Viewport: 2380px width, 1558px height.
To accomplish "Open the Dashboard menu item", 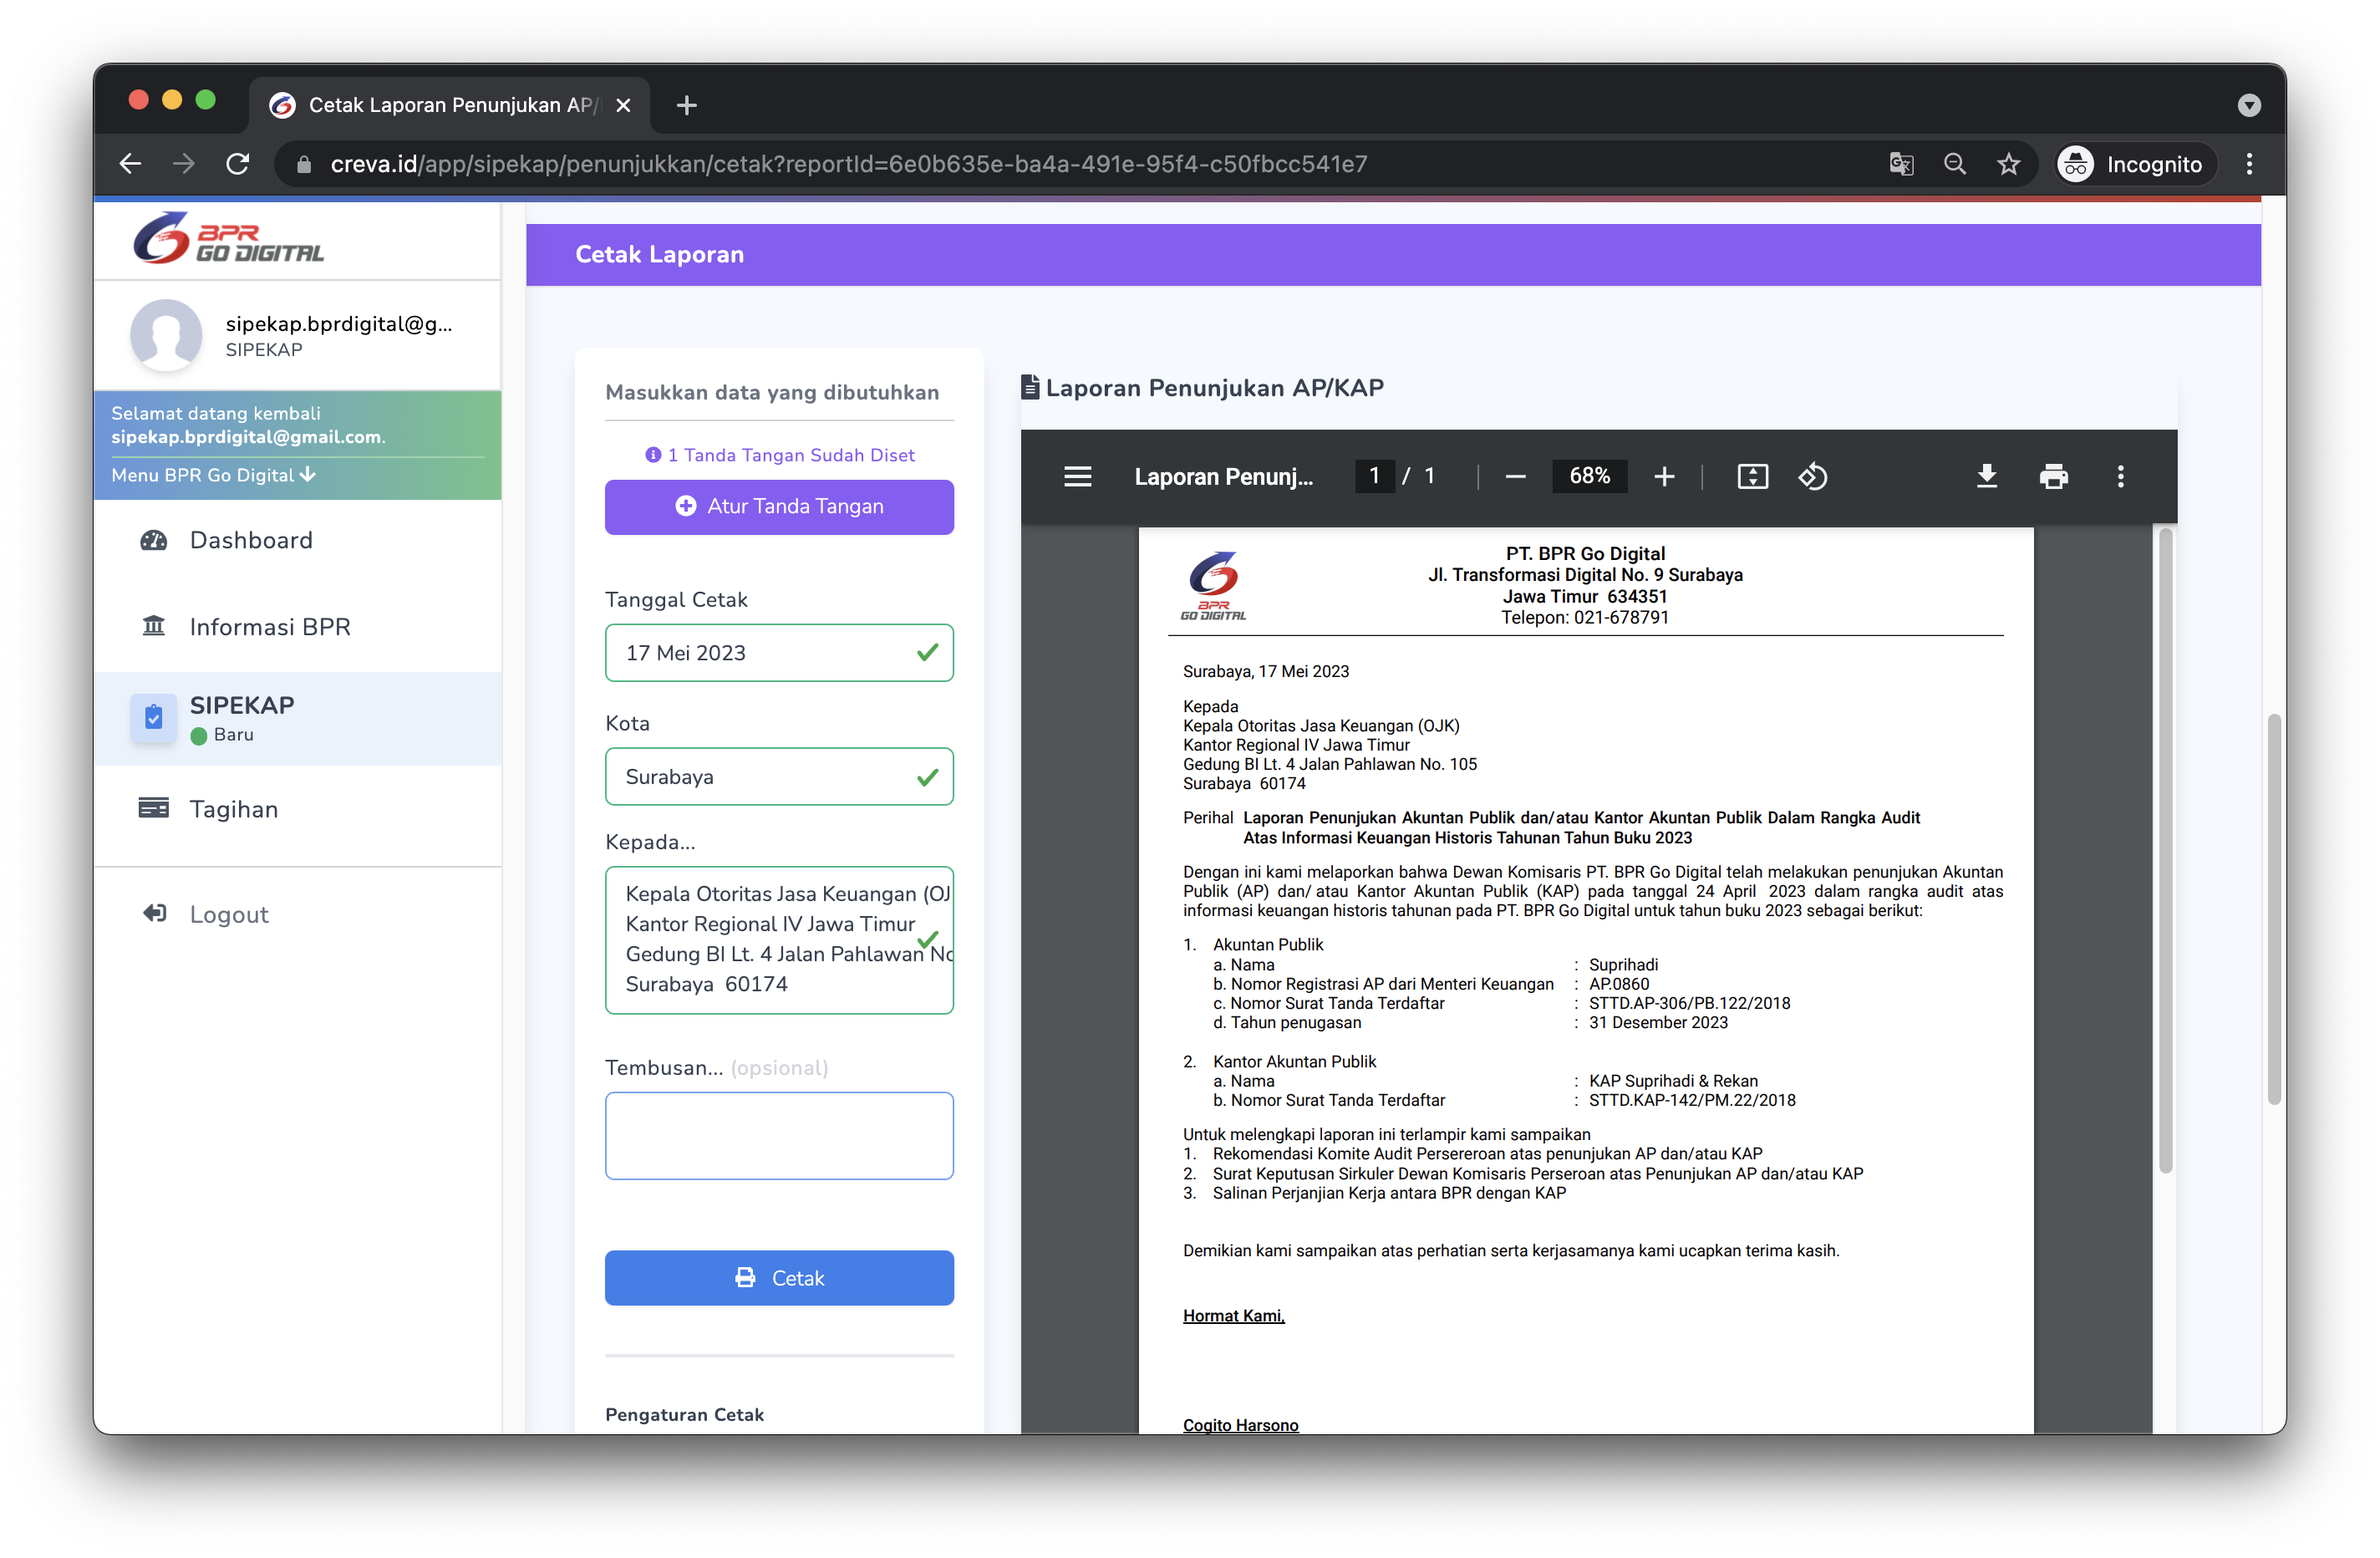I will tap(298, 540).
